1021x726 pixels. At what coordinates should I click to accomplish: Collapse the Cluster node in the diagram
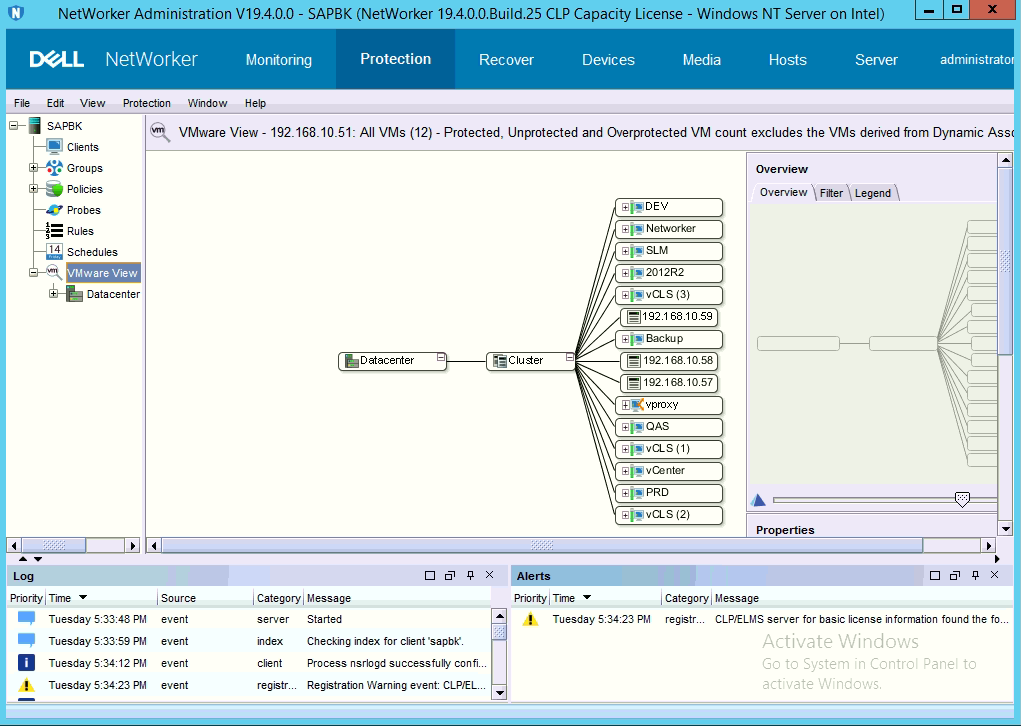pyautogui.click(x=569, y=357)
